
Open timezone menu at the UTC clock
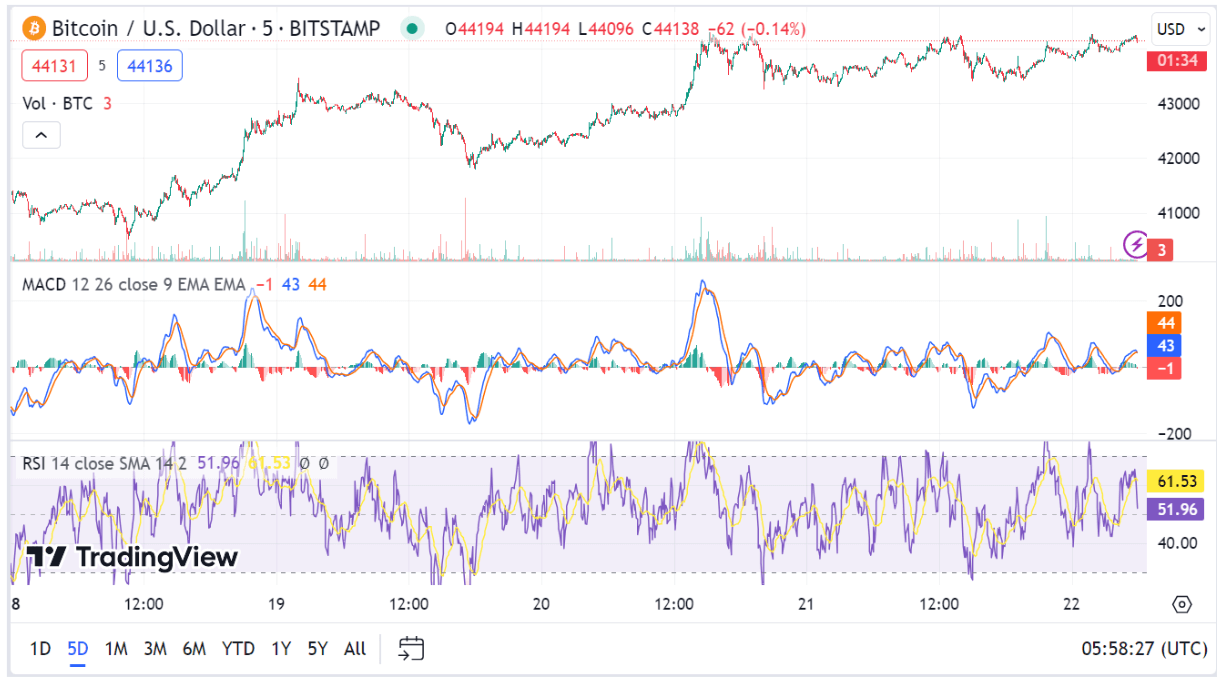1144,648
